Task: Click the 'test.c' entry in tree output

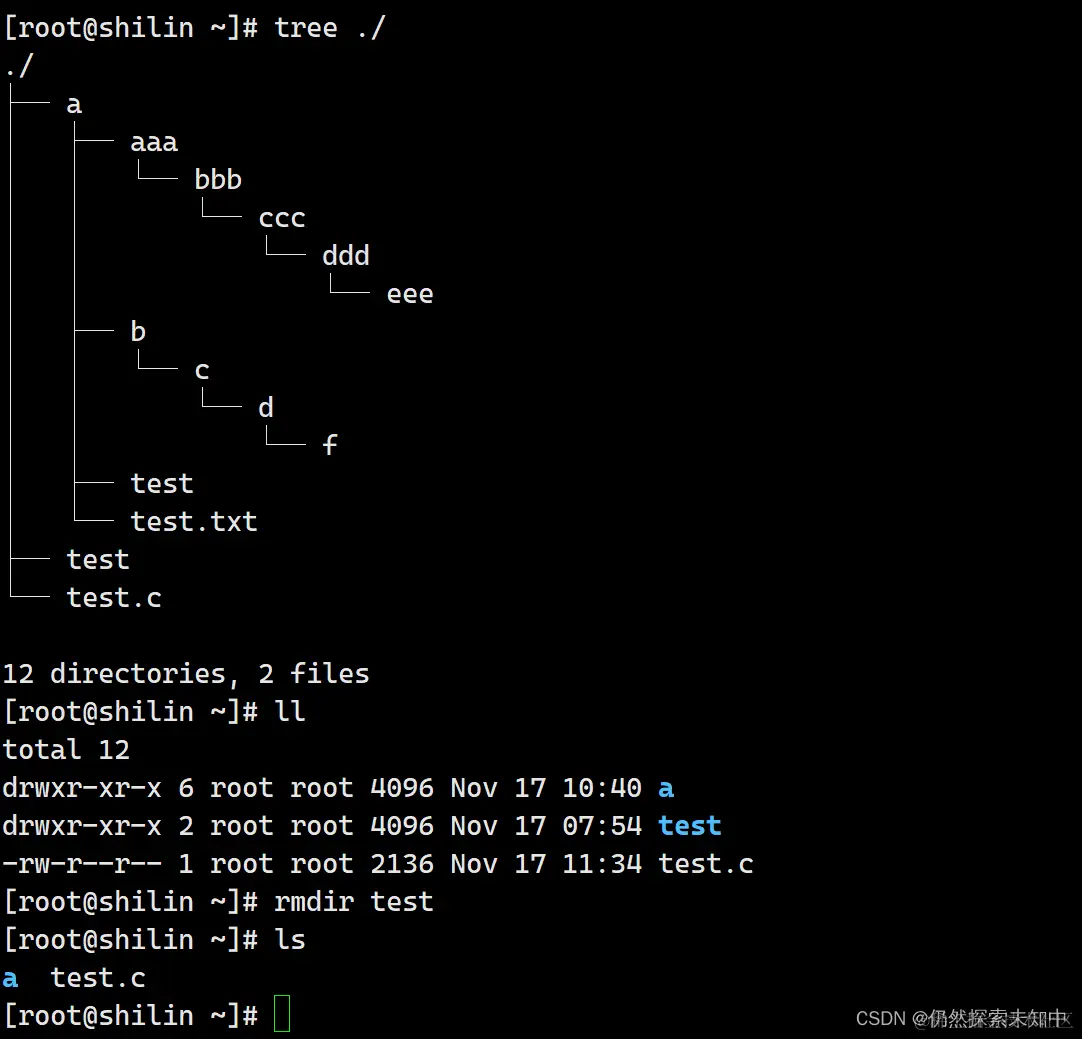Action: click(x=115, y=597)
